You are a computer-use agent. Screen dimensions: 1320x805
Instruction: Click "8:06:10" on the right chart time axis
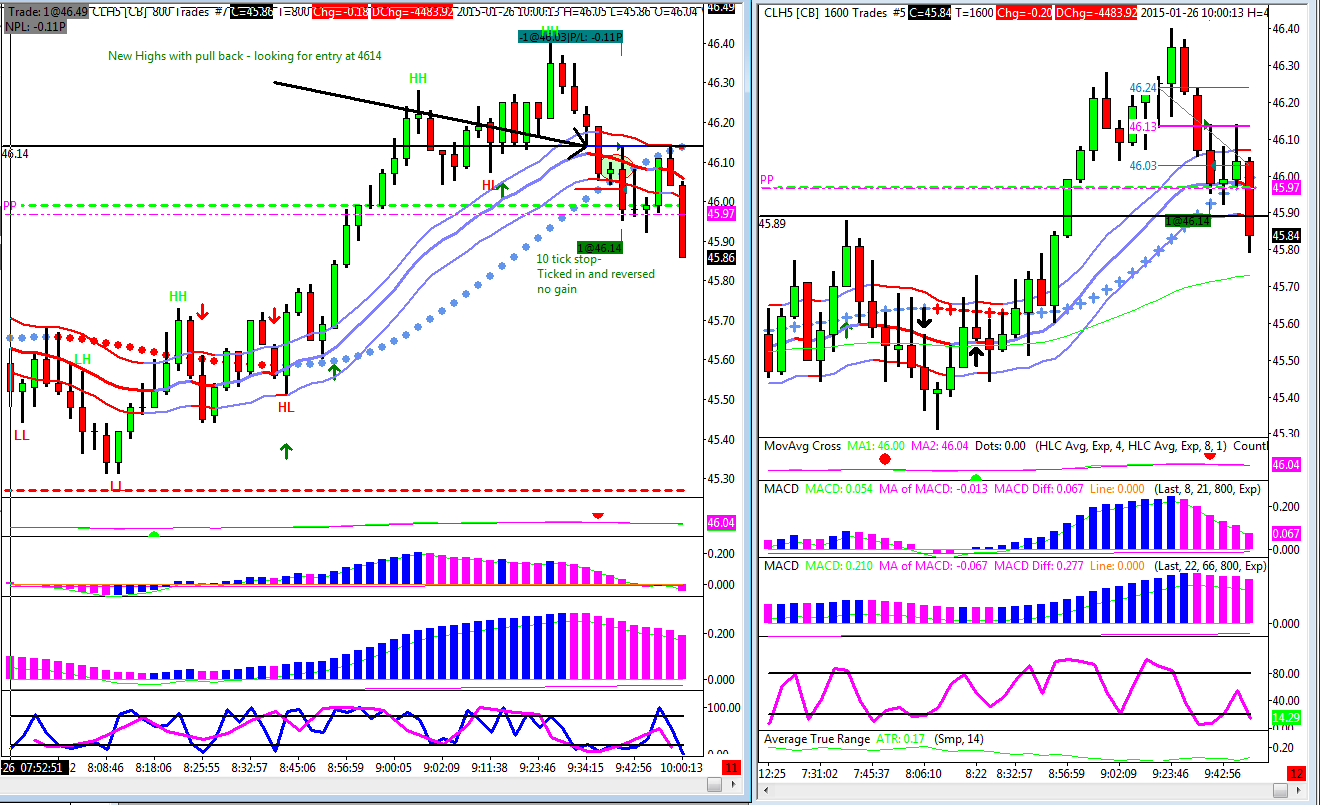(x=922, y=774)
